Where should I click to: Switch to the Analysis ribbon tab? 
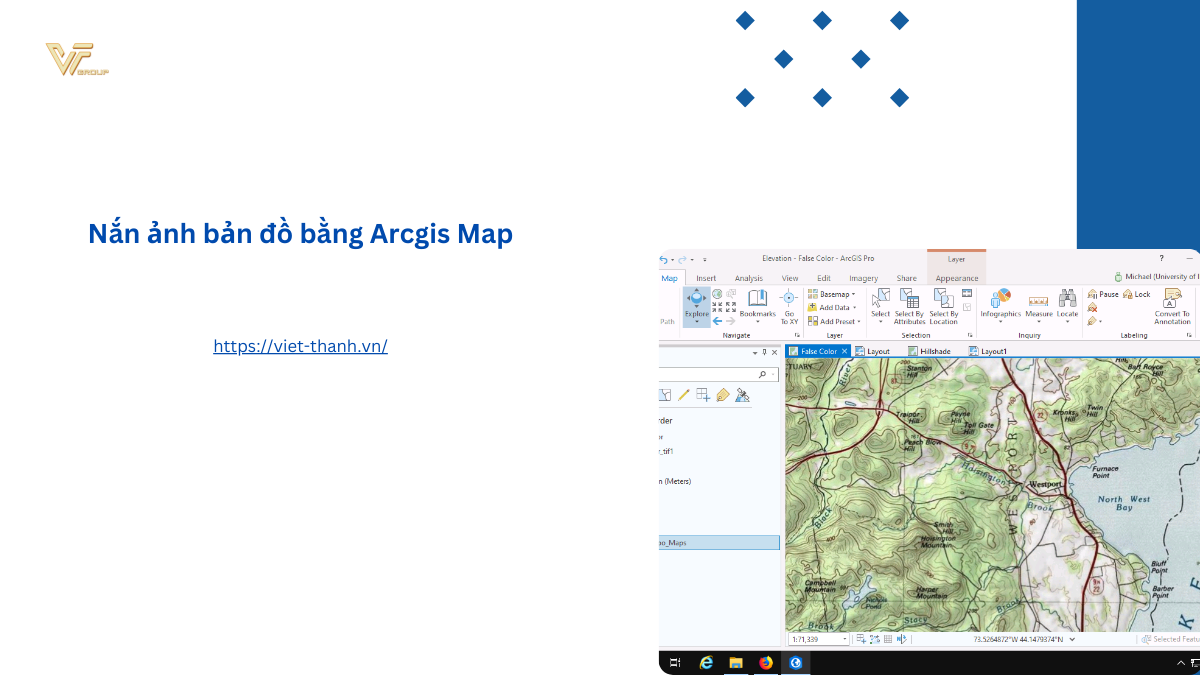(748, 278)
